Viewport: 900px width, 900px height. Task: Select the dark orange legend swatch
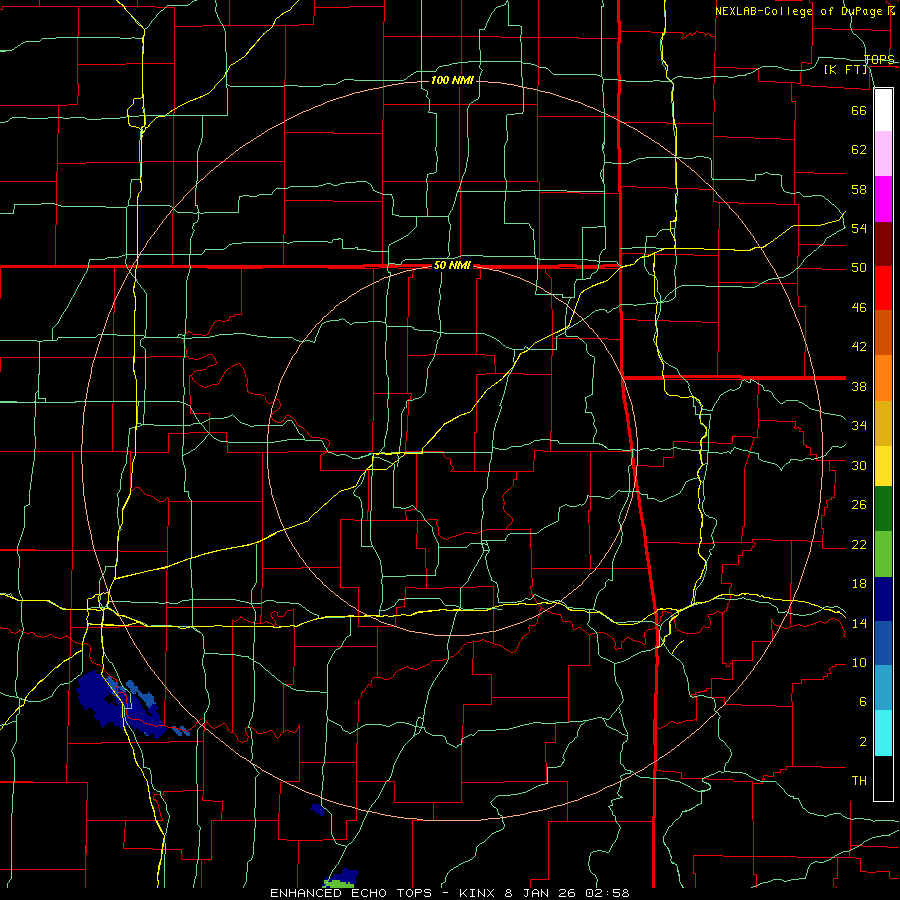[x=883, y=332]
